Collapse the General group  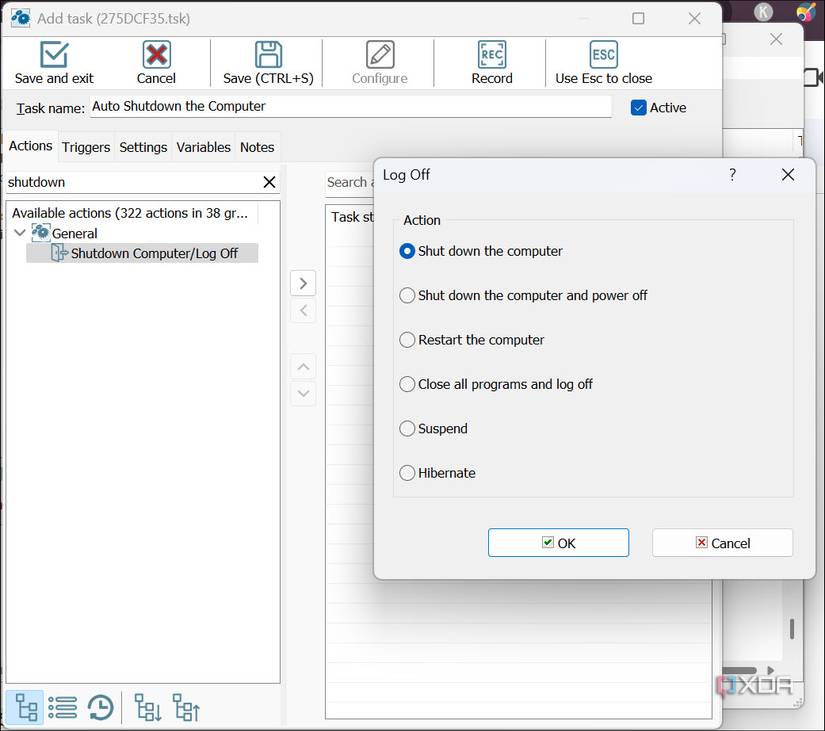pyautogui.click(x=21, y=232)
